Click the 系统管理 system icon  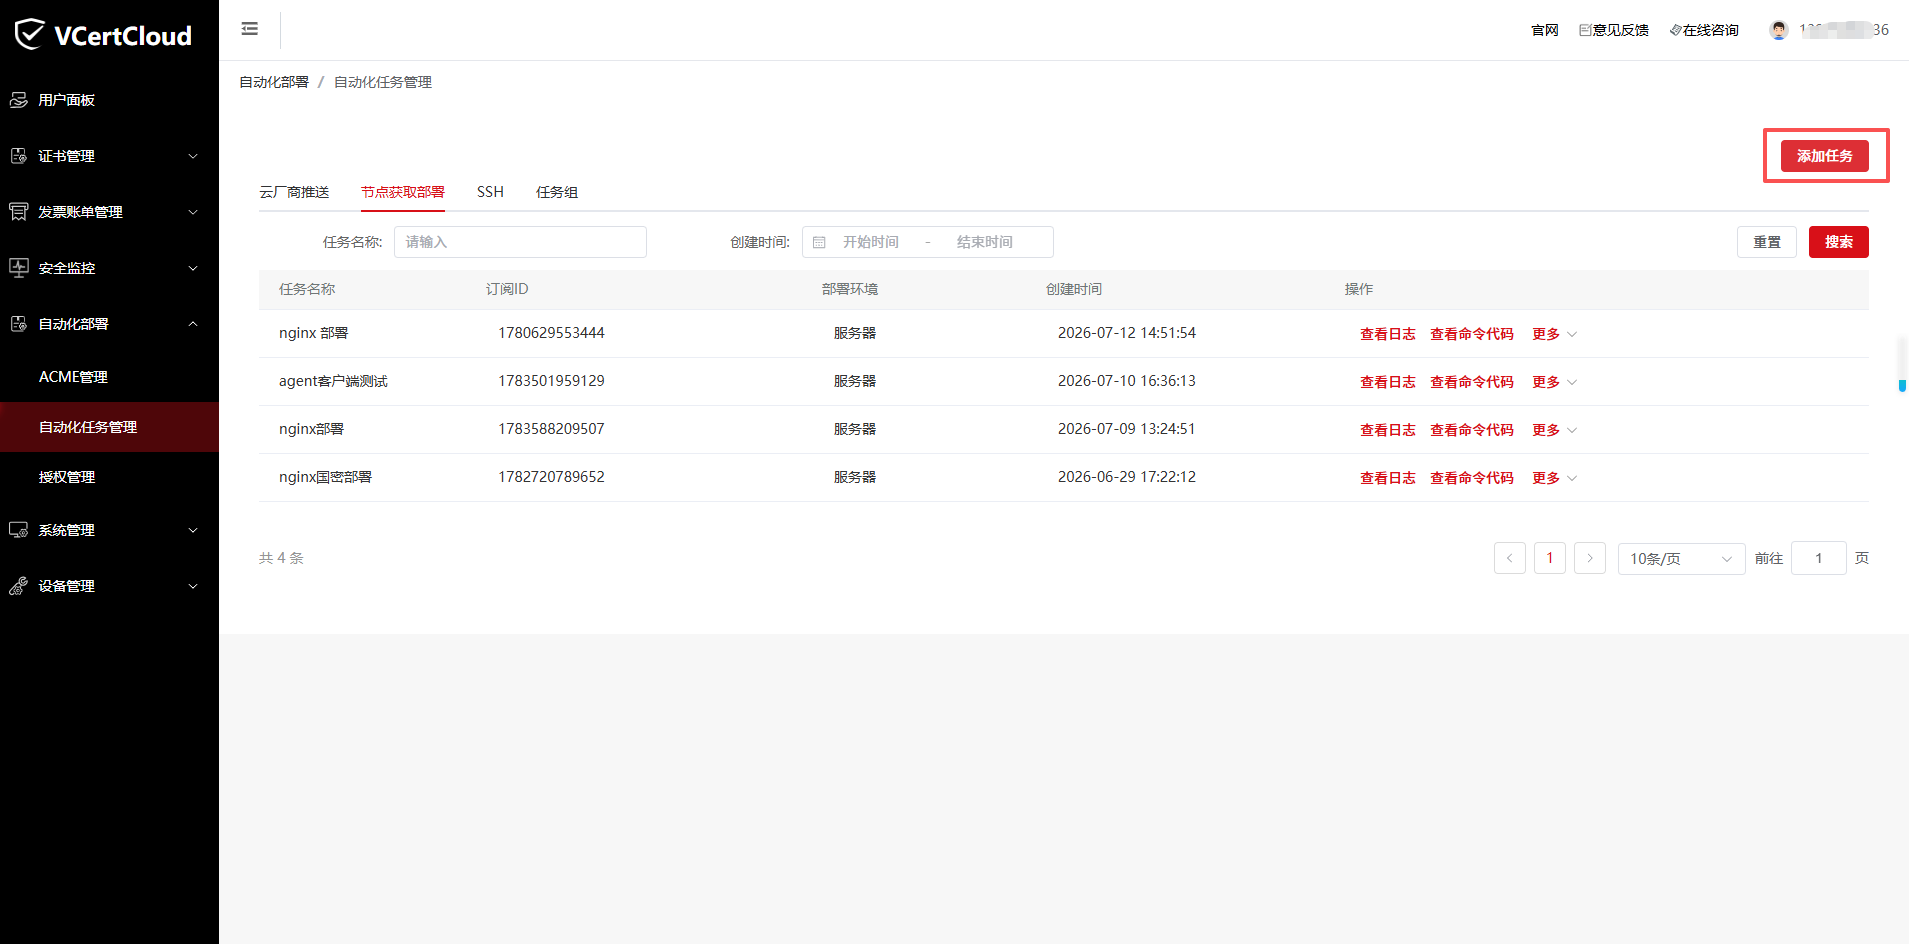(18, 530)
